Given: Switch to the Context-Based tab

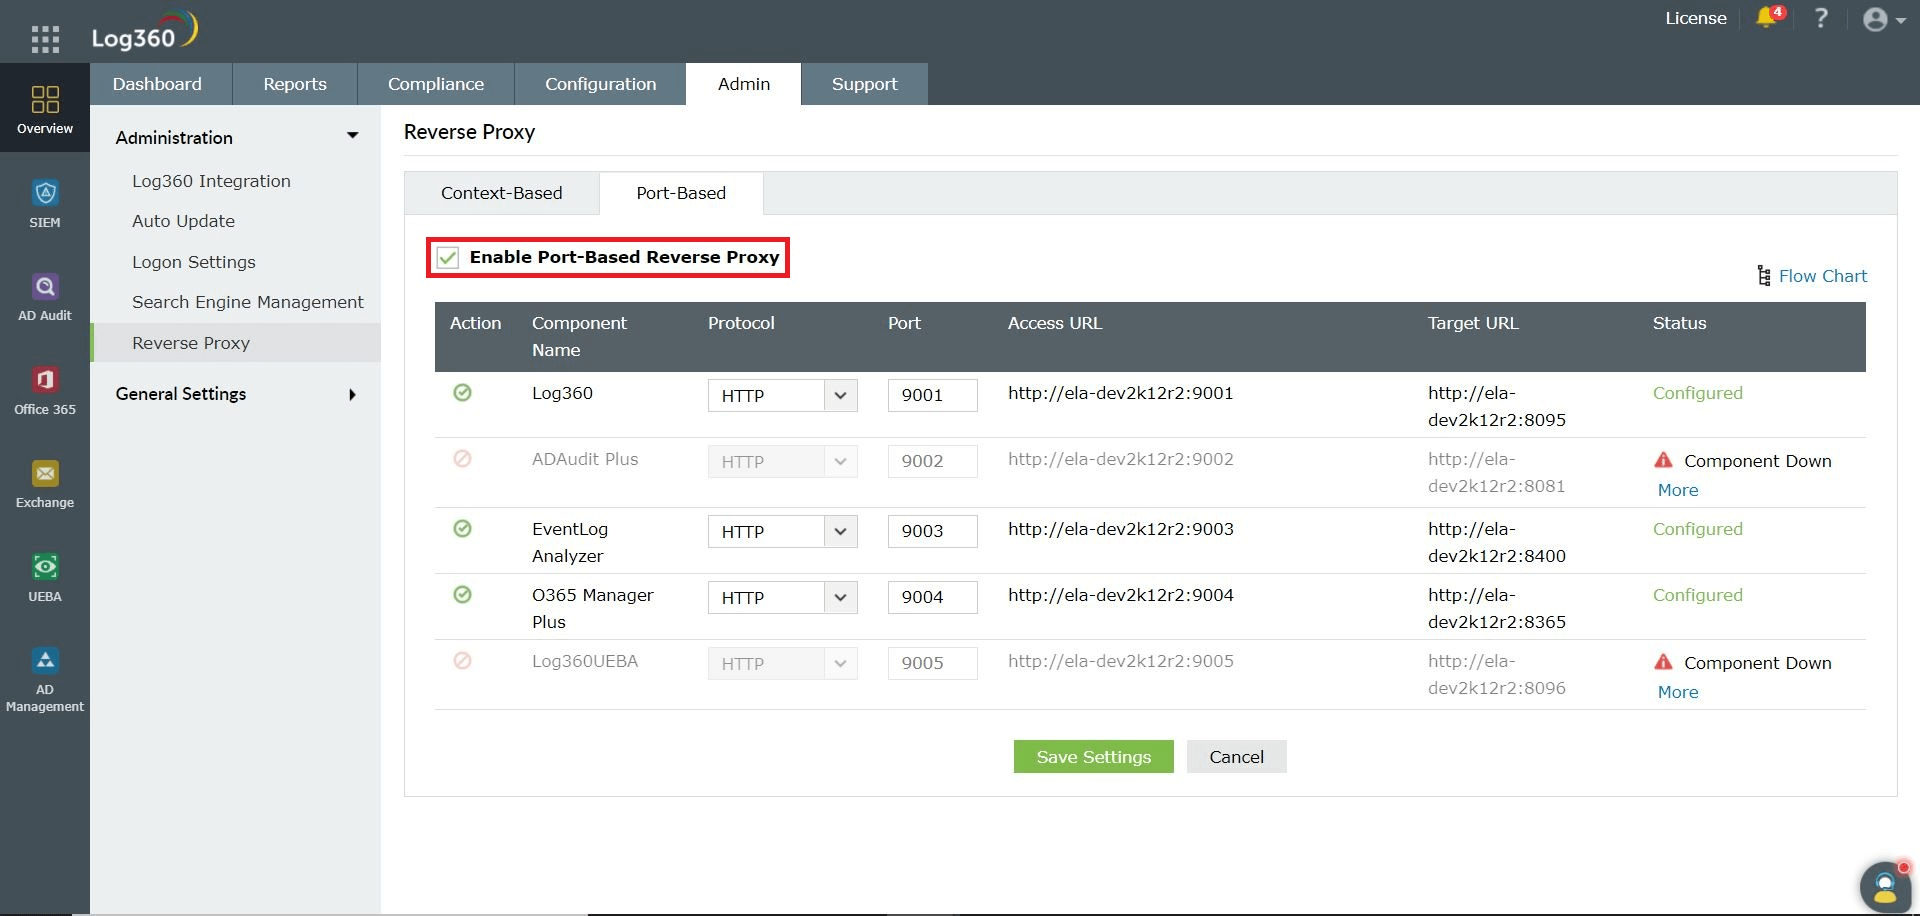Looking at the screenshot, I should click(x=501, y=193).
